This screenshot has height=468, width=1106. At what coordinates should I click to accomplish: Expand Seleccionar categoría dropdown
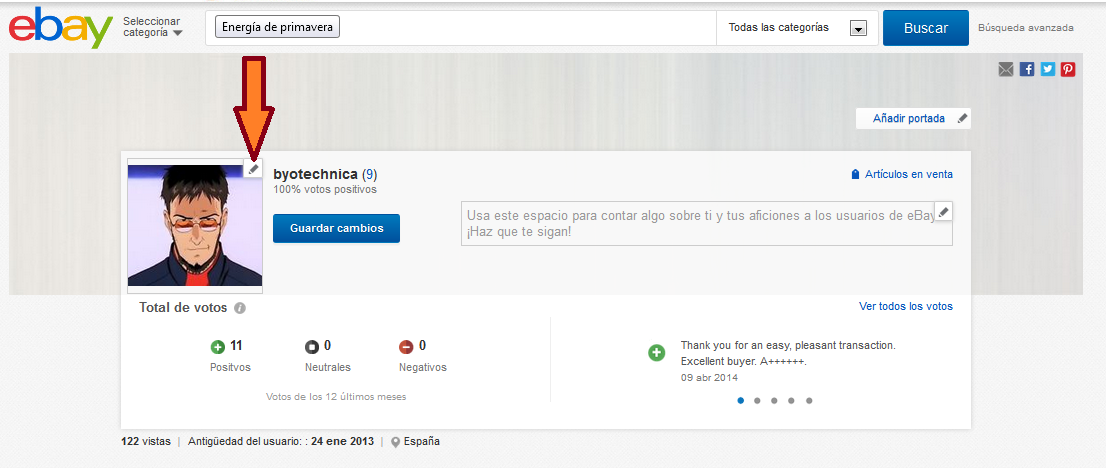pyautogui.click(x=153, y=27)
